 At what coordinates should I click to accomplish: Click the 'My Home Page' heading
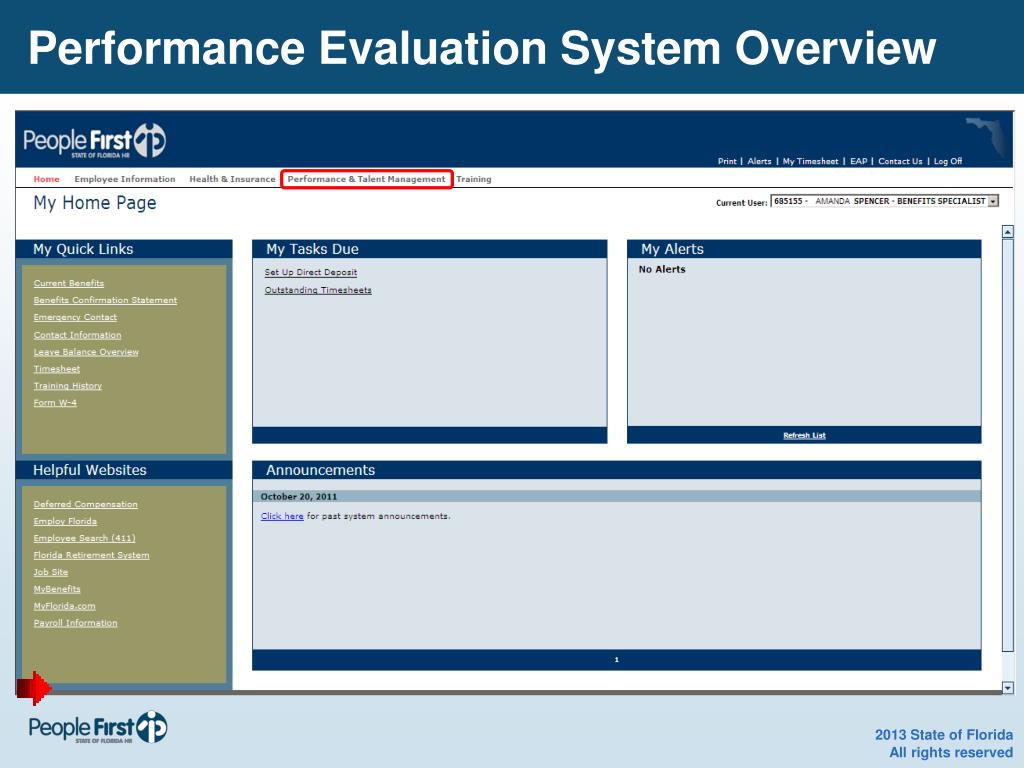point(95,203)
